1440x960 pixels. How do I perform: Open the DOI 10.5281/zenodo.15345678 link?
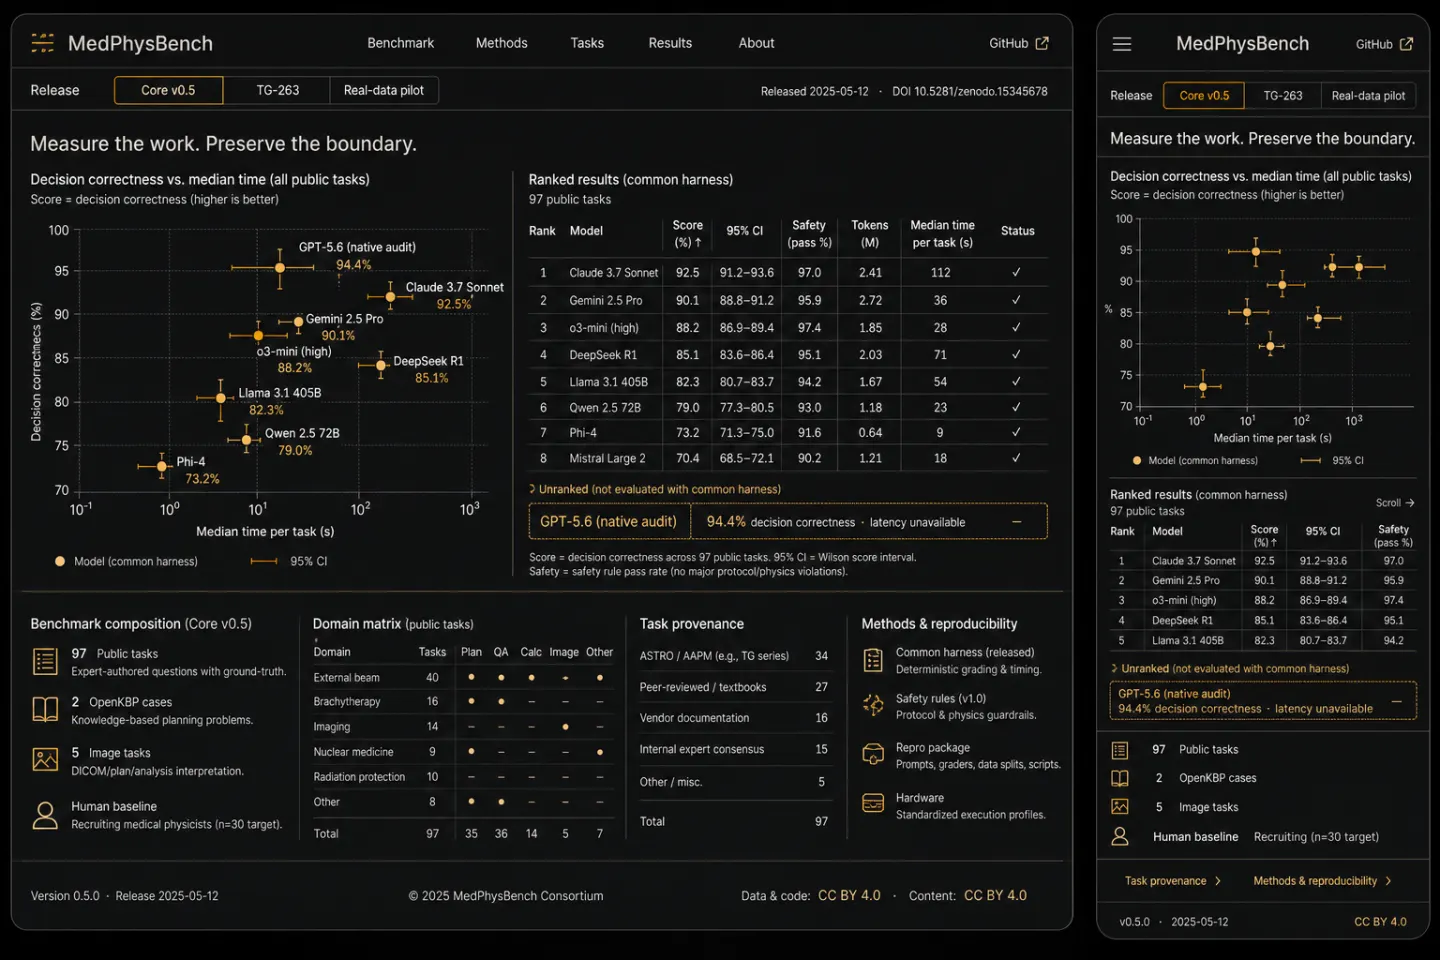(970, 91)
